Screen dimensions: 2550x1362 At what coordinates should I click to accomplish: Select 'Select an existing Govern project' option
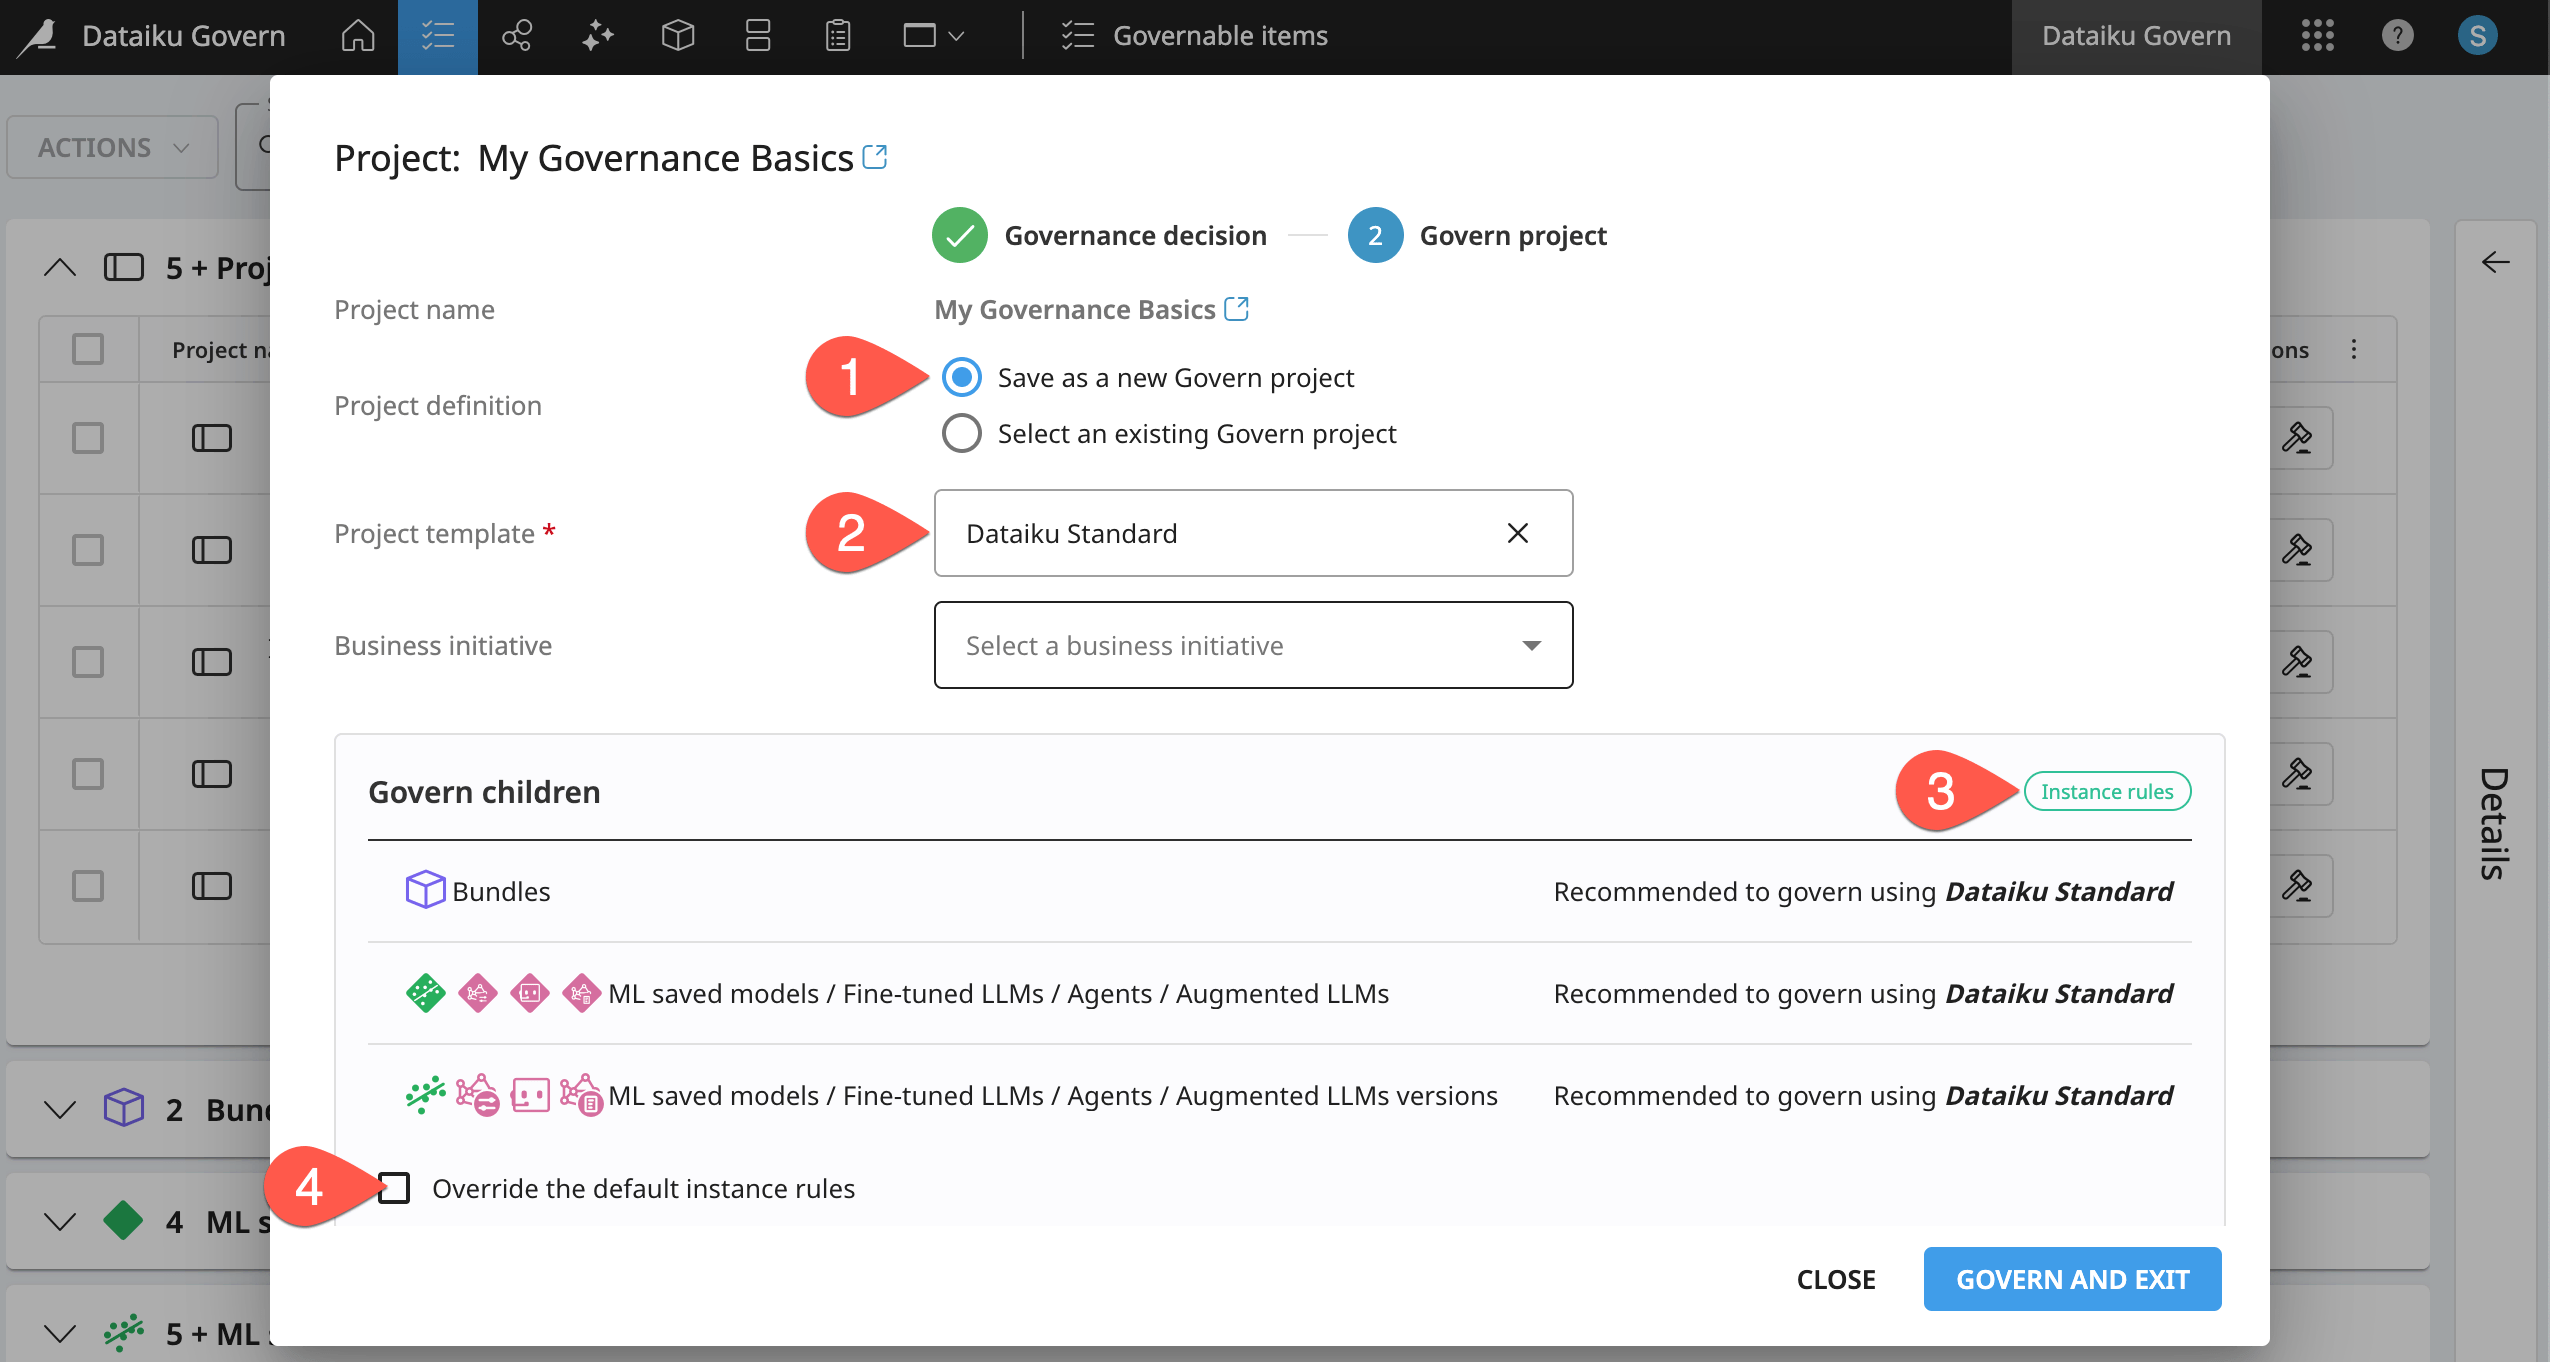point(961,434)
